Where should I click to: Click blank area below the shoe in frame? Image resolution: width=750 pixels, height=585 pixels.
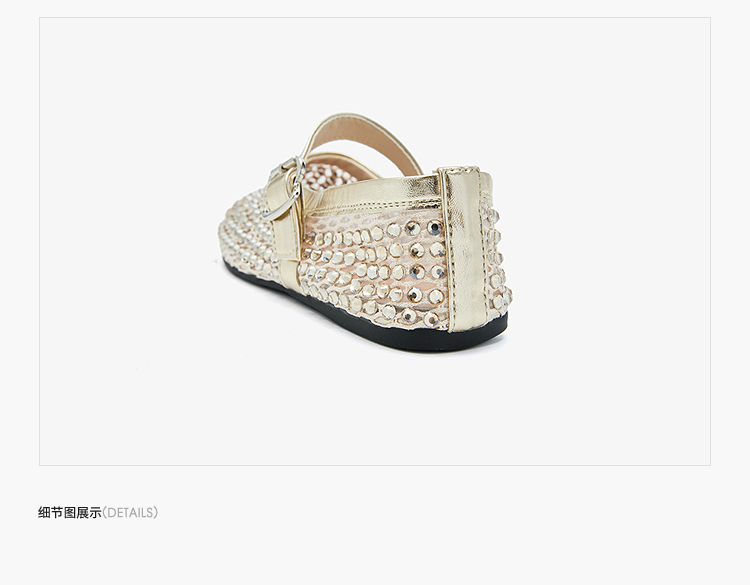tap(375, 409)
